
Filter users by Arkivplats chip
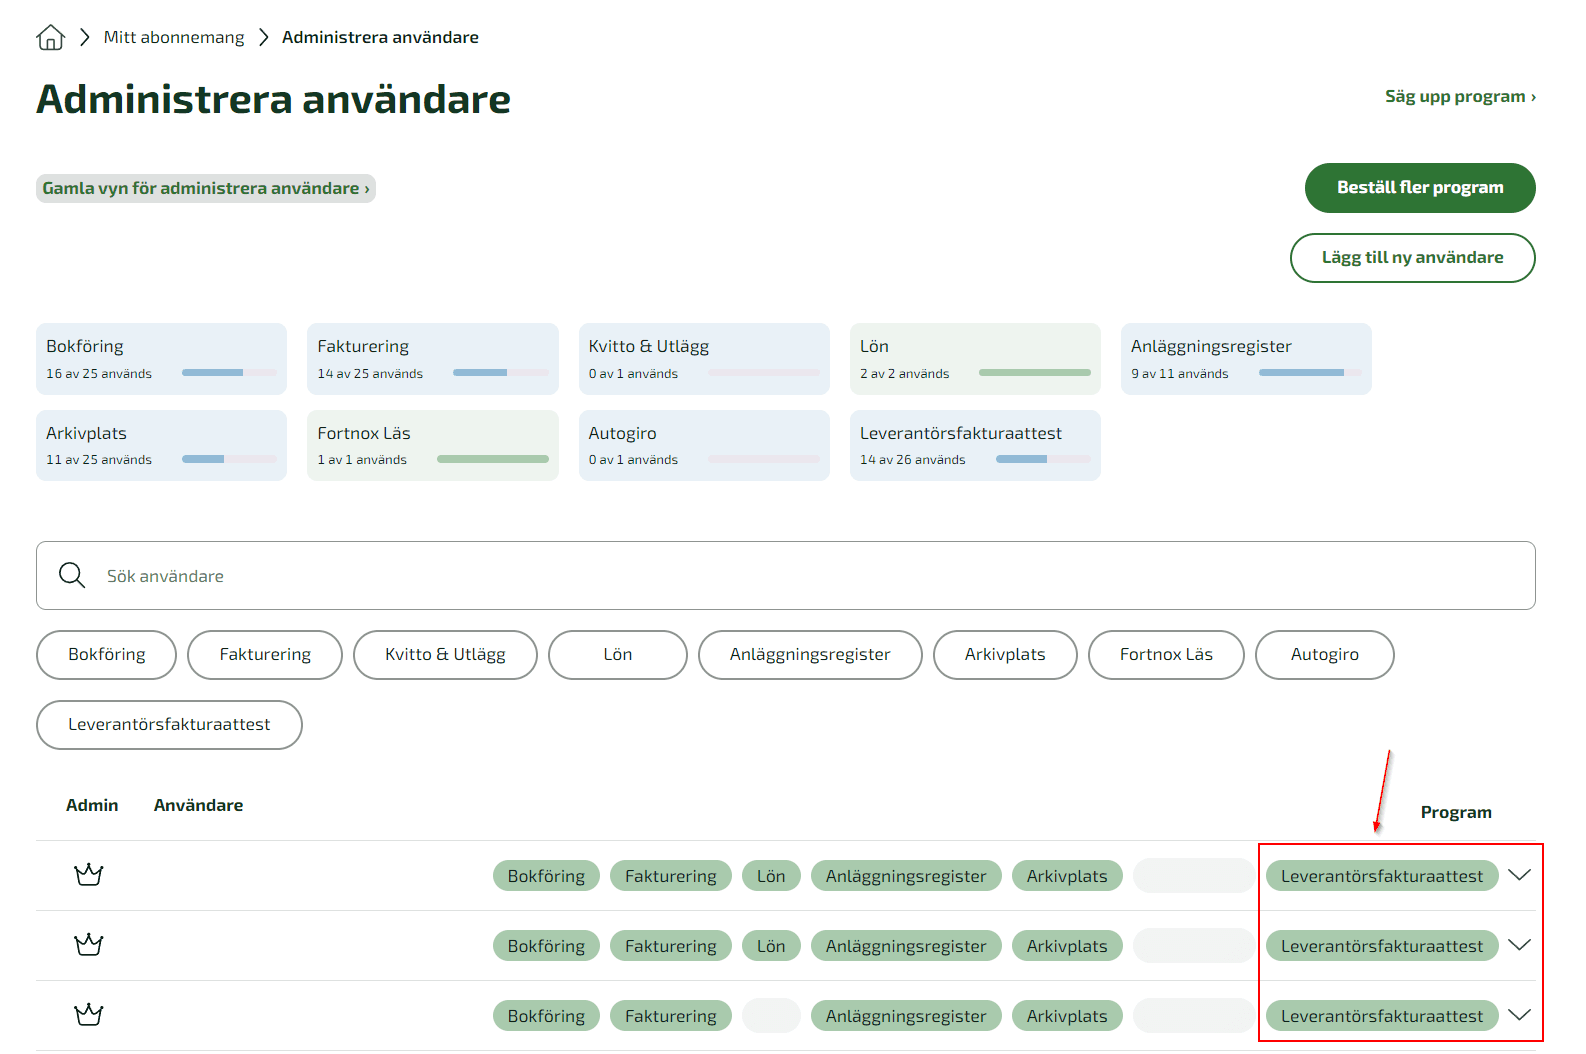pos(1005,655)
